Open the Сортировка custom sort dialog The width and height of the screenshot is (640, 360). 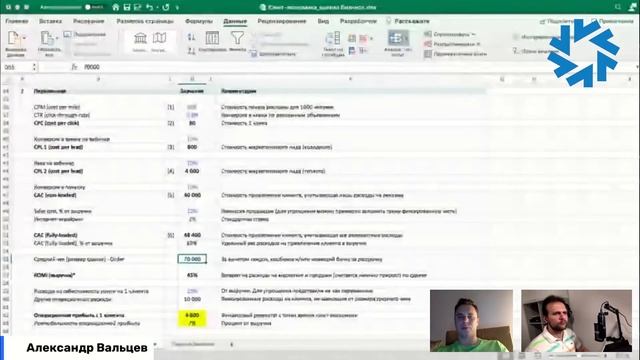tap(212, 41)
